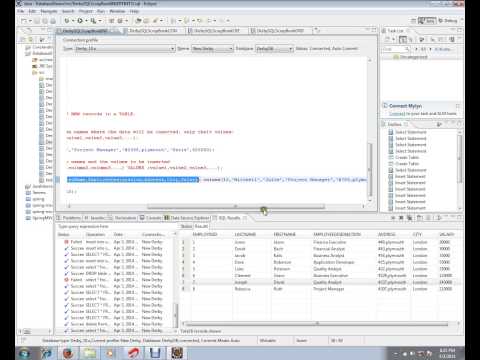
Task: Click the highlighted insert statement text in editor
Action: 133,180
